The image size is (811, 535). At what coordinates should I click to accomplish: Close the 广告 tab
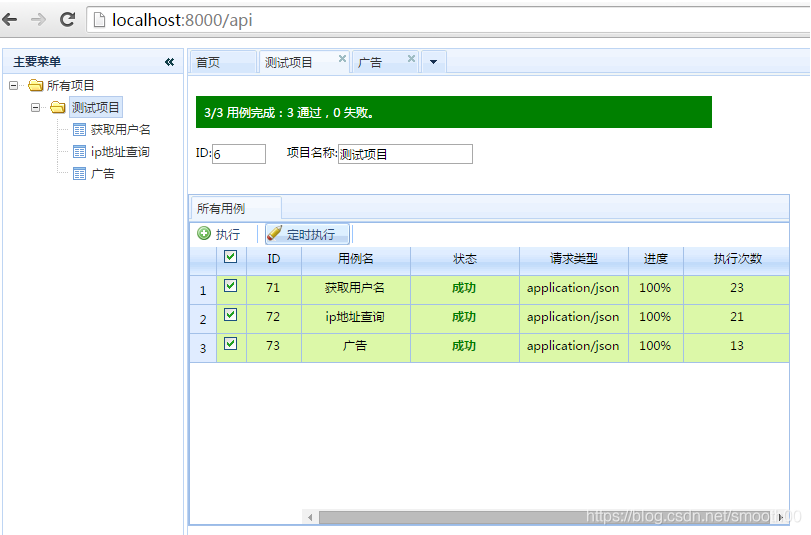coord(411,58)
